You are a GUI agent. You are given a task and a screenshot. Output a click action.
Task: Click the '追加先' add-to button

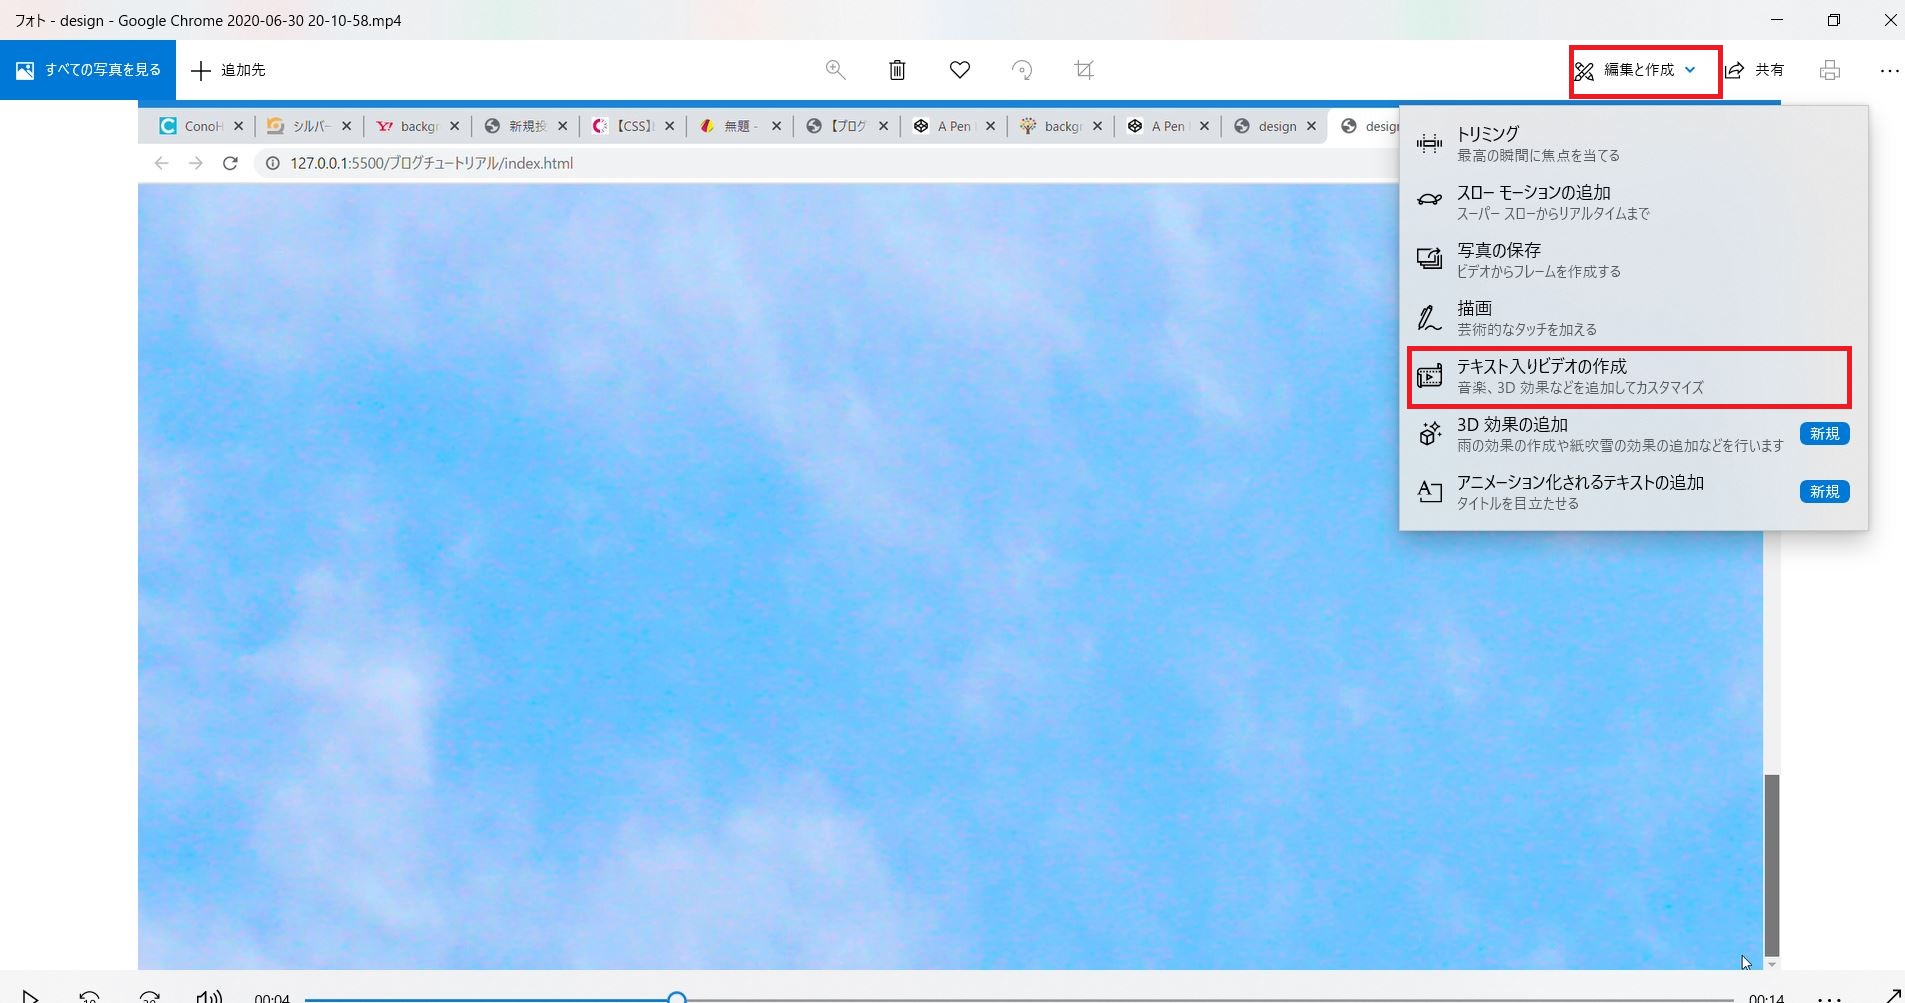(x=229, y=70)
